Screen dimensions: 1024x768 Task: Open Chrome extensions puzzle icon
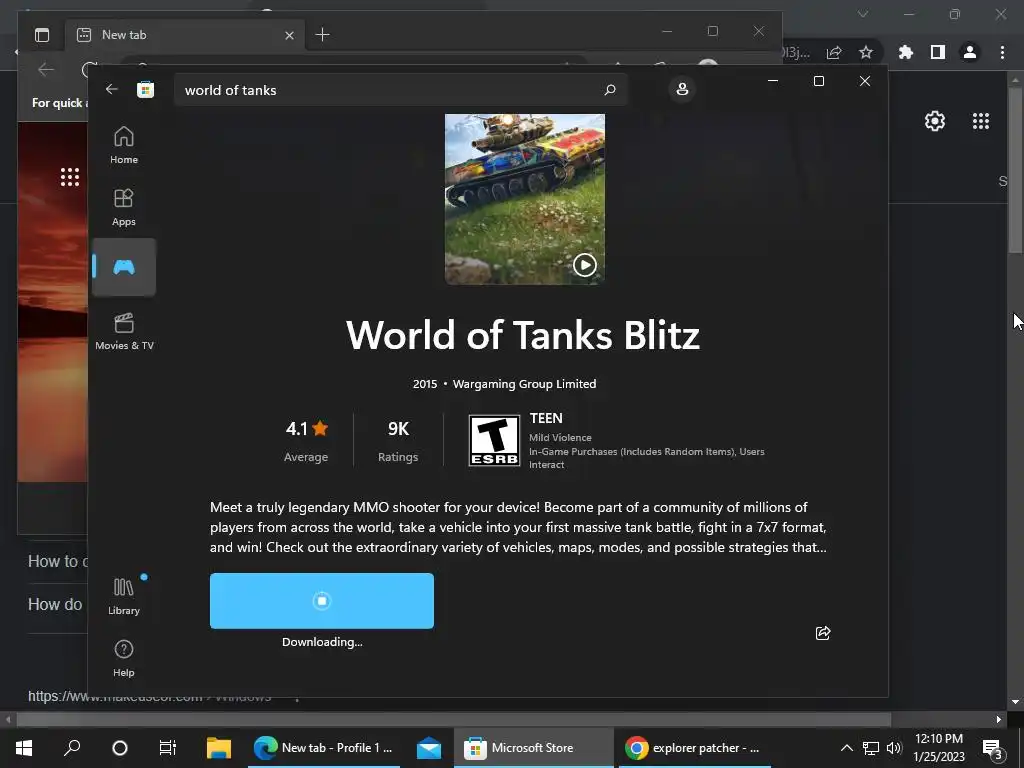coord(905,52)
